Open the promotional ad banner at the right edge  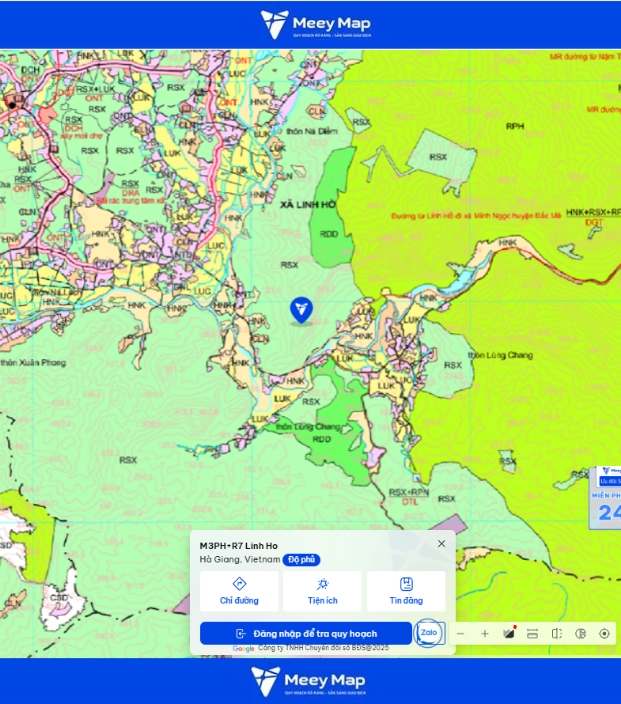point(606,497)
